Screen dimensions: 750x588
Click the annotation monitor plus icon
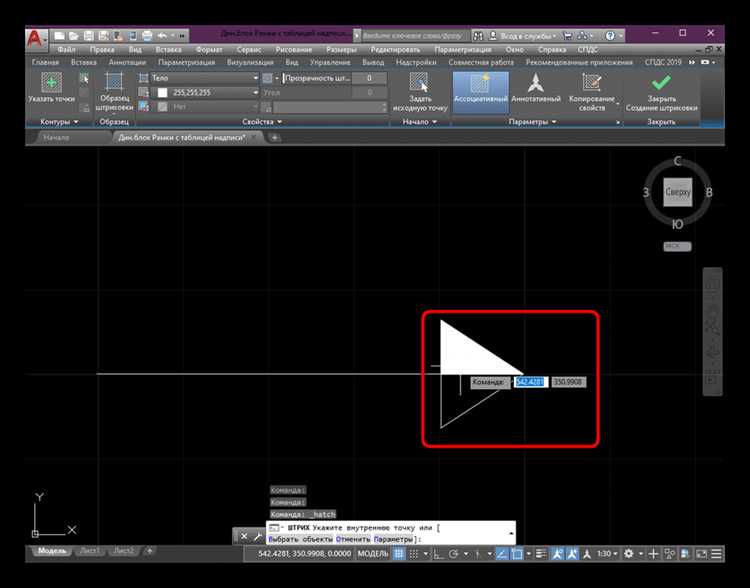(653, 554)
